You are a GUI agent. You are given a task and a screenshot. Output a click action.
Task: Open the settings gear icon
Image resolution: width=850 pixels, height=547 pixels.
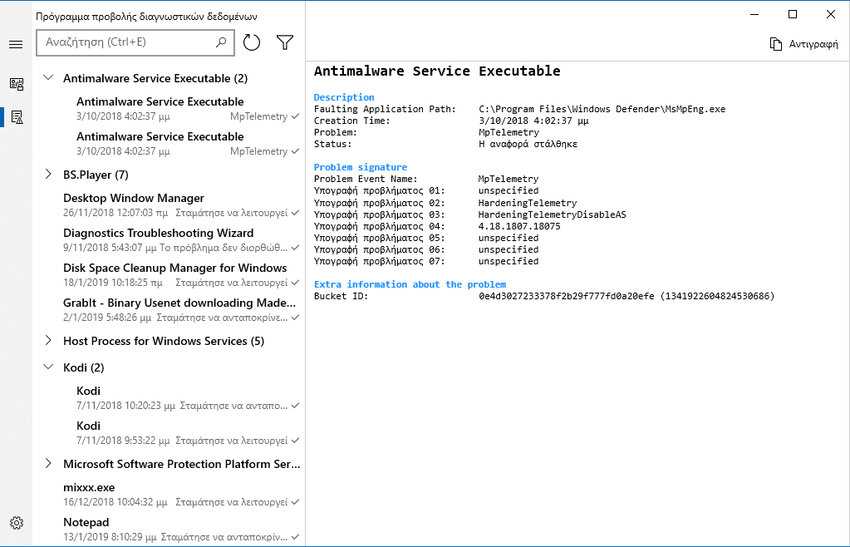tap(16, 523)
